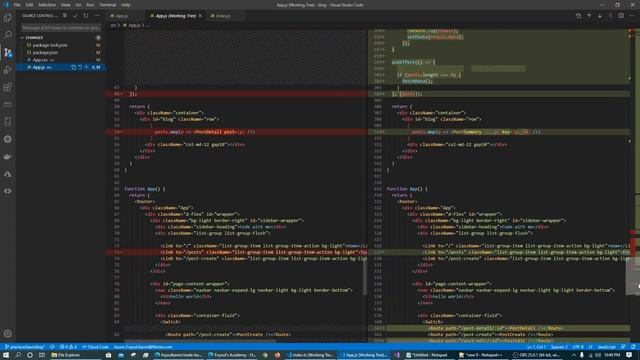
Task: Click Spaces: 2 indentation in status bar
Action: tap(559, 347)
